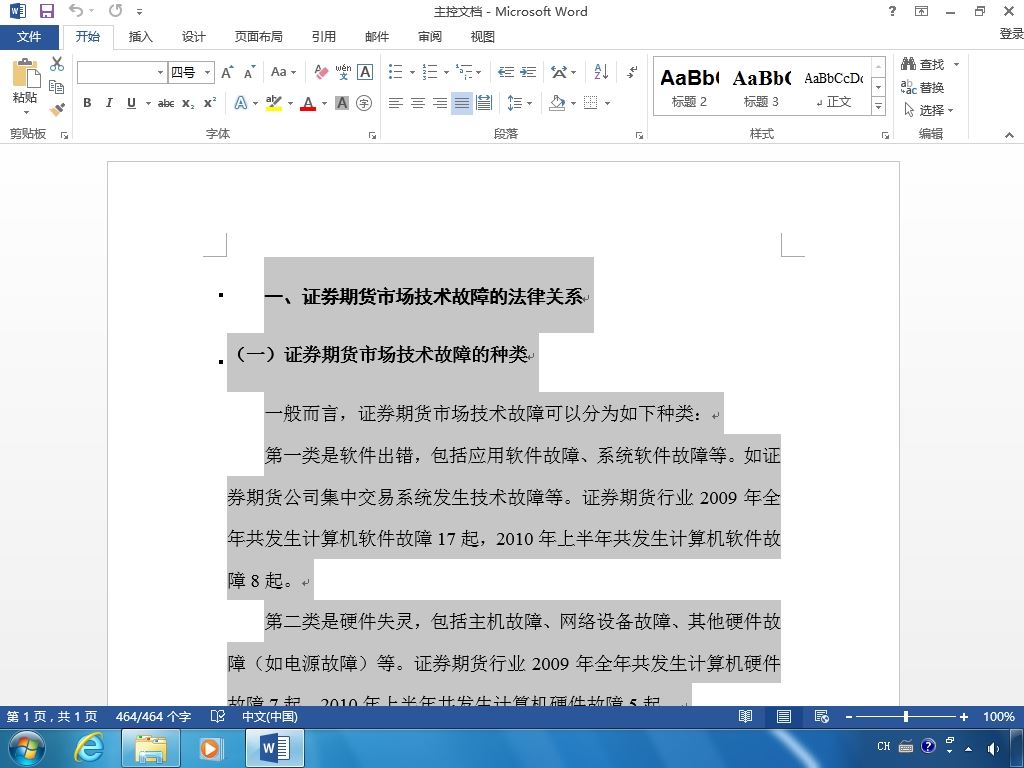Insert enclosed character (字 circle)
The height and width of the screenshot is (768, 1024).
364,103
